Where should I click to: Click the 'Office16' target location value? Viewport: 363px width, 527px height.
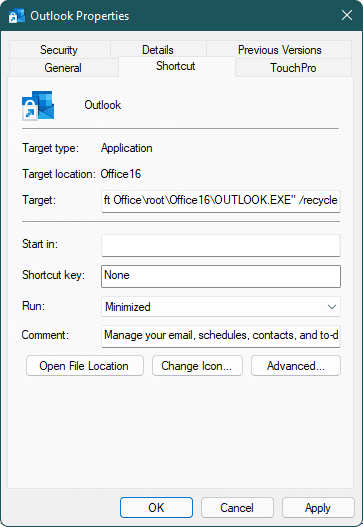(121, 174)
